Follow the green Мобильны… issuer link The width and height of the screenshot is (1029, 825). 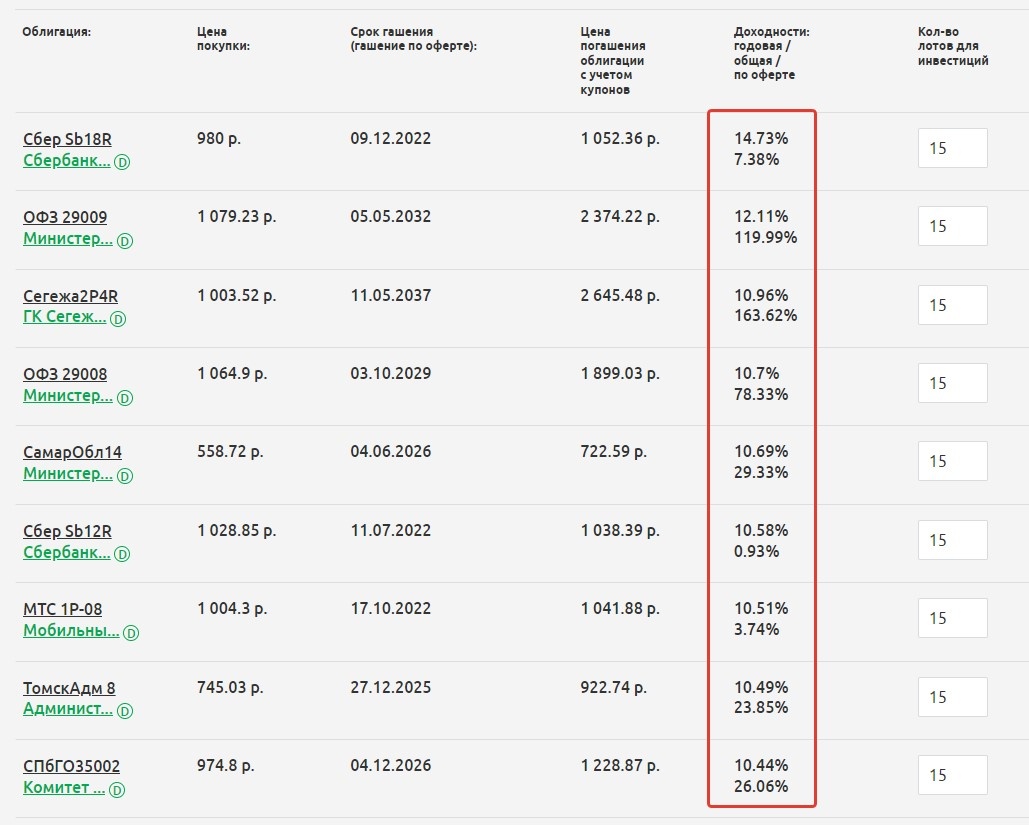click(71, 631)
